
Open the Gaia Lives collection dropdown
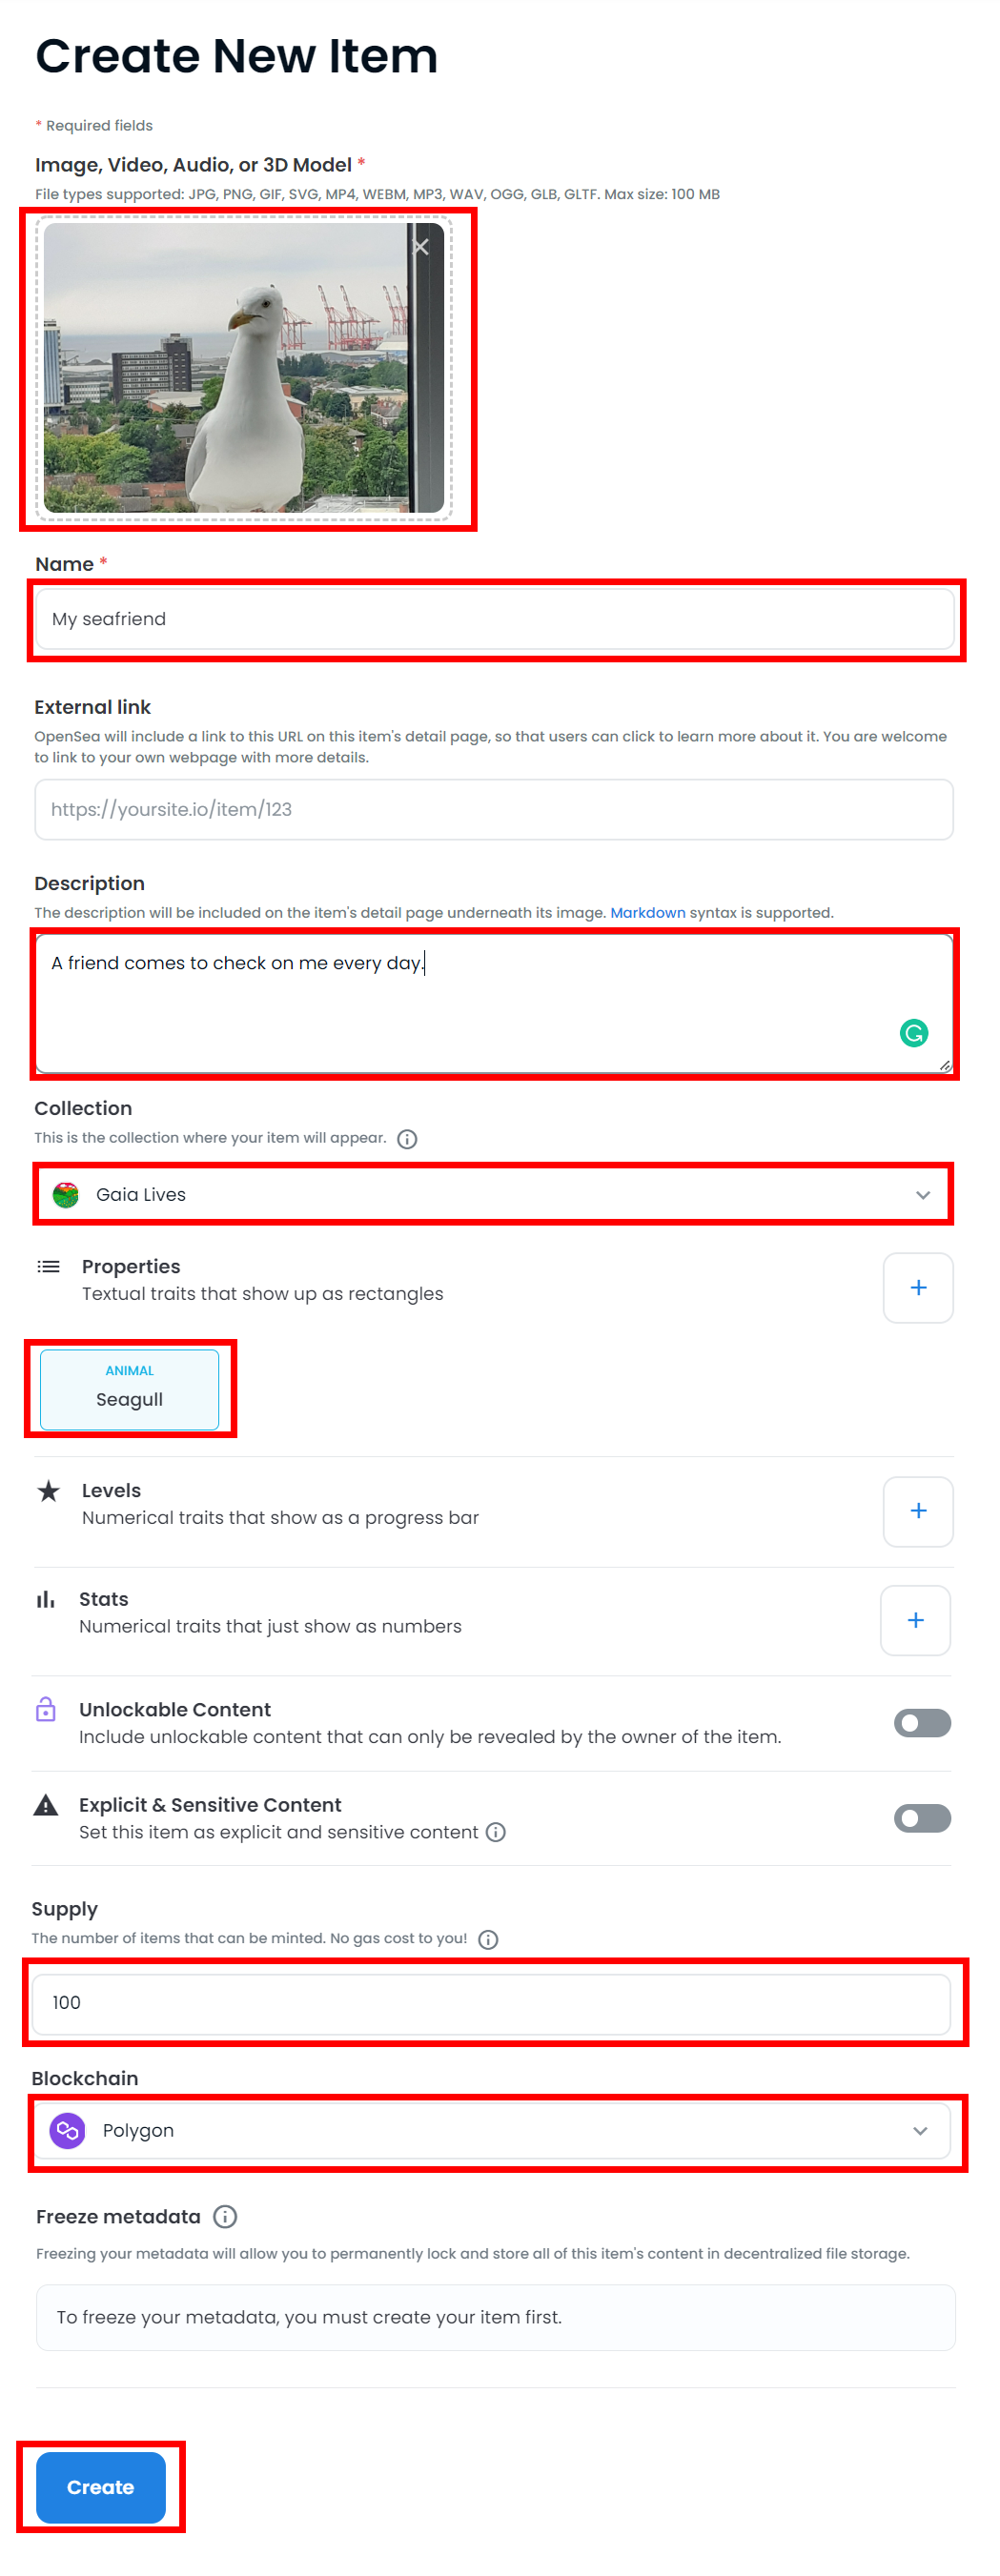[493, 1194]
